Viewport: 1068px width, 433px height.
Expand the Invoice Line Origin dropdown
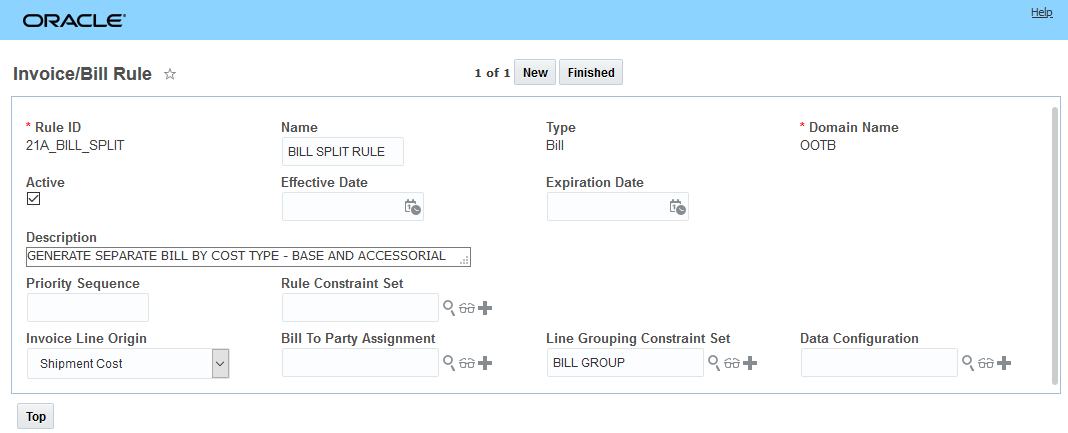[x=221, y=364]
